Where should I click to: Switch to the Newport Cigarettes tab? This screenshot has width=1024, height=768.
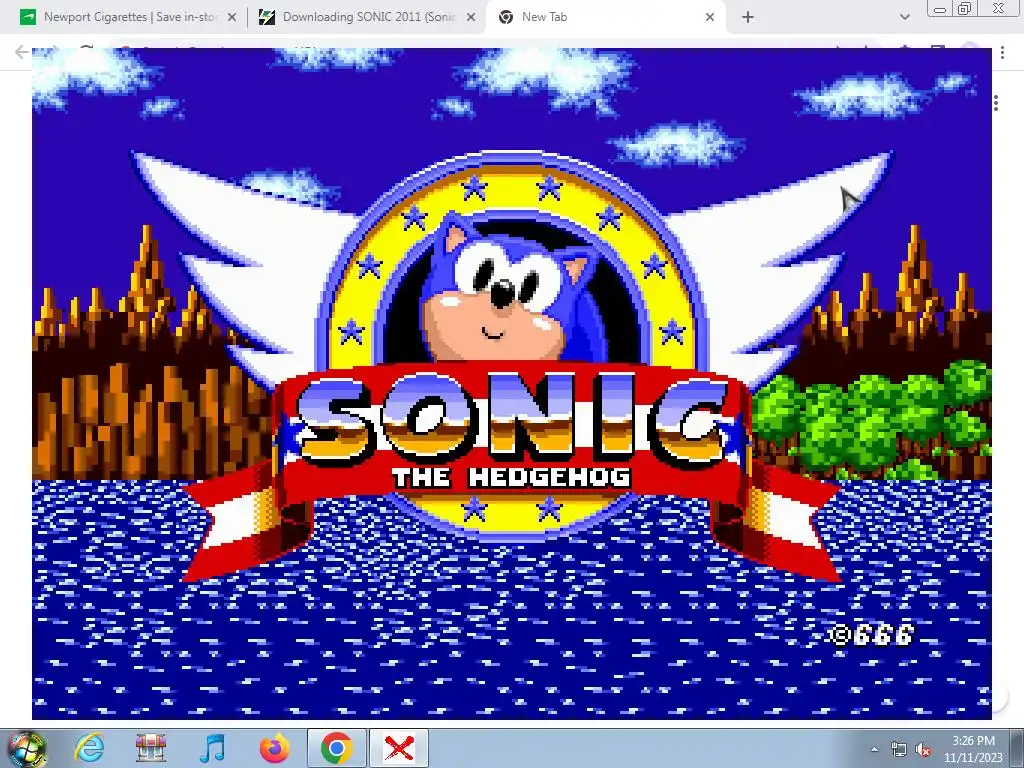click(x=127, y=17)
